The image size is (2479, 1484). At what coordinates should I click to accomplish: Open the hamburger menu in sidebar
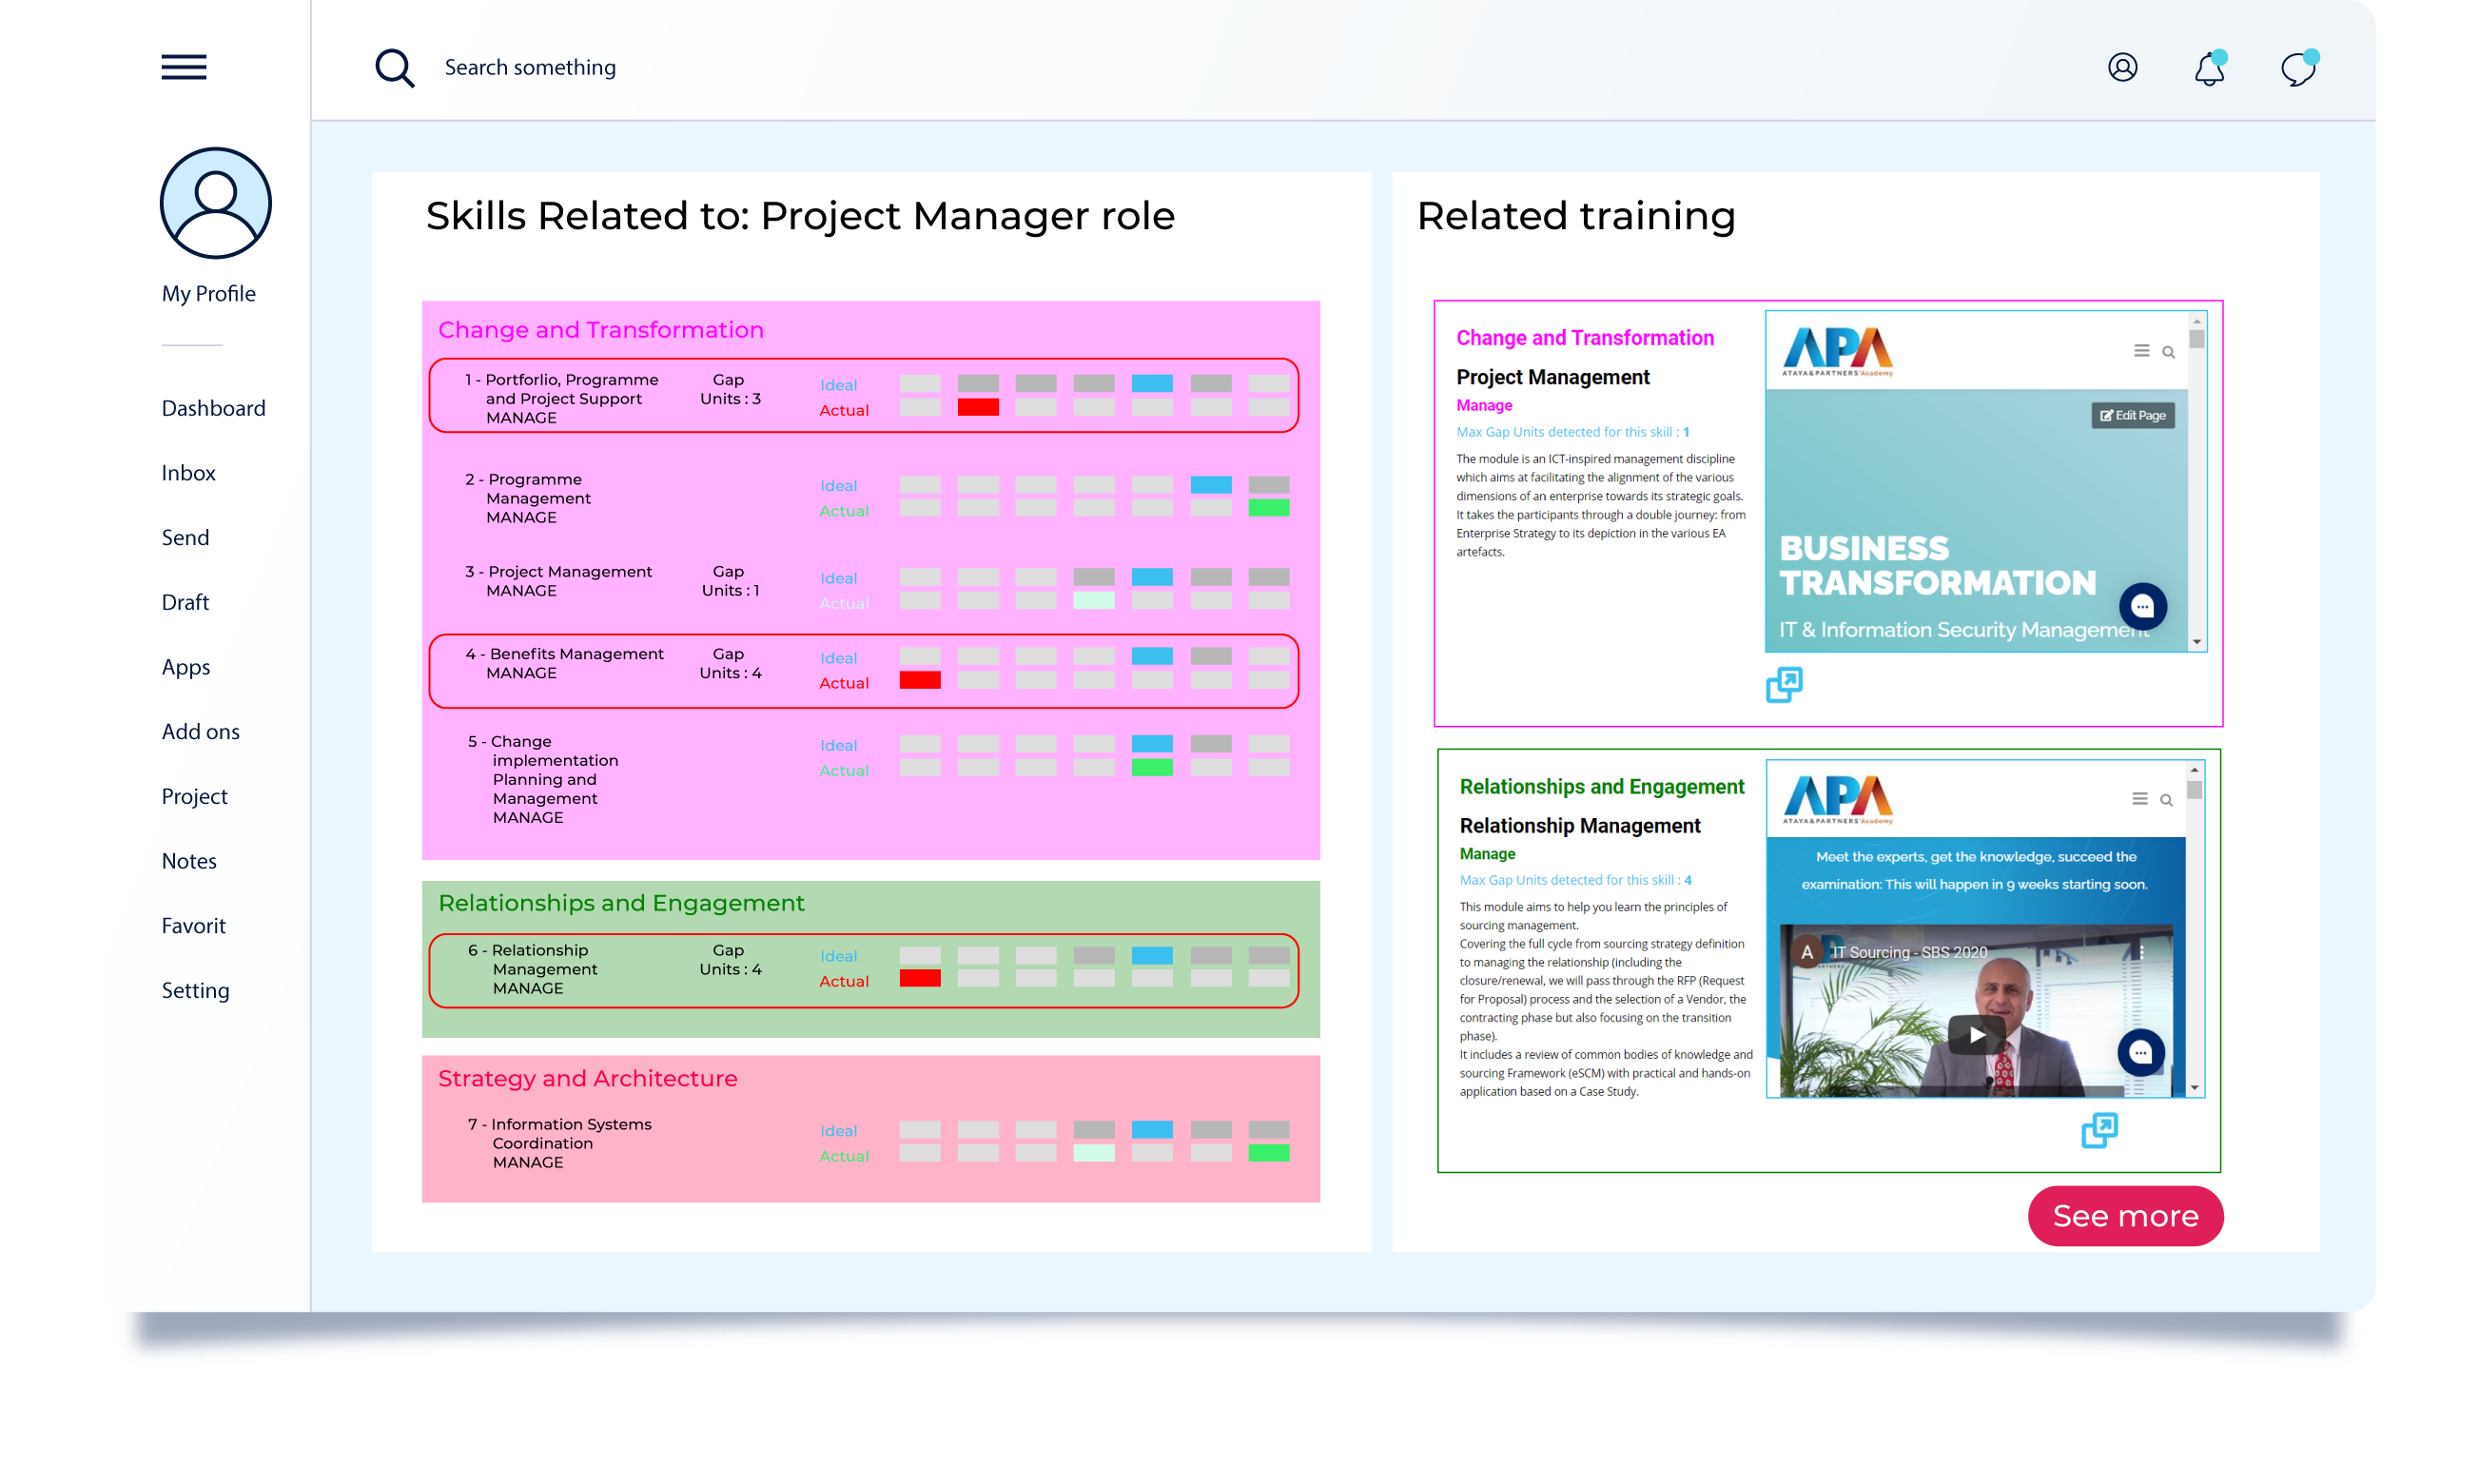point(184,67)
